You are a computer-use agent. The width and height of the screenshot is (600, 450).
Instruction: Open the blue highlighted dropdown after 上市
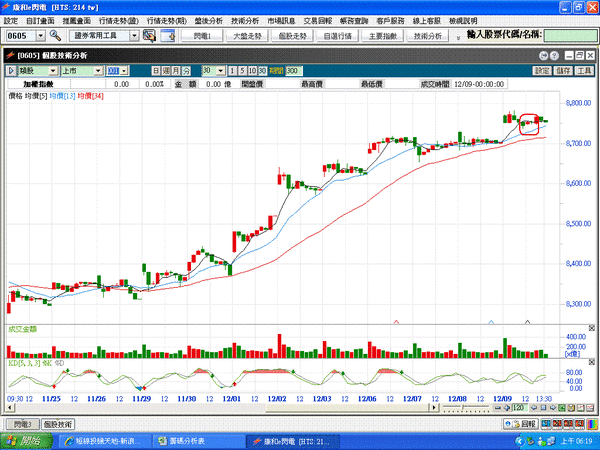pyautogui.click(x=124, y=71)
